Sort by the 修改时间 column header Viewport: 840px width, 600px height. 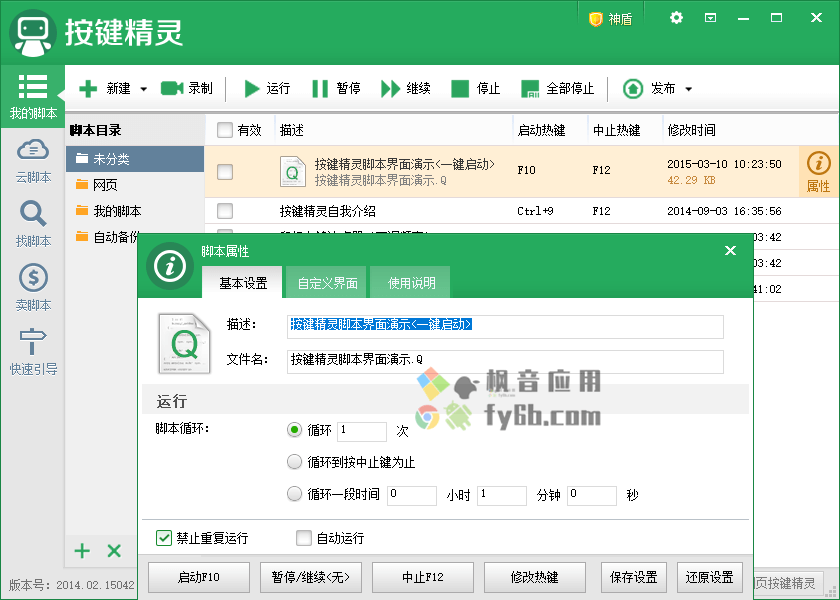coord(750,130)
